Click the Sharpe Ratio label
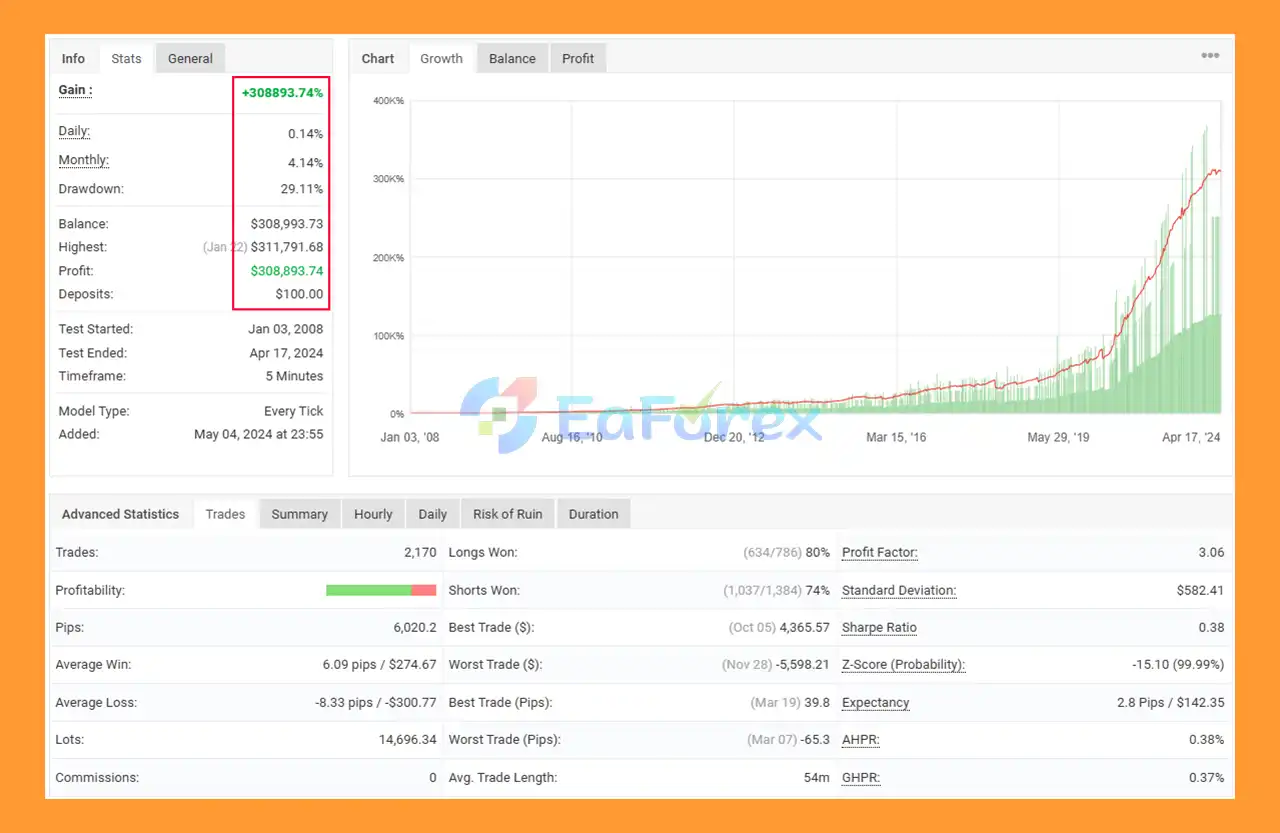The width and height of the screenshot is (1280, 833). click(x=879, y=628)
